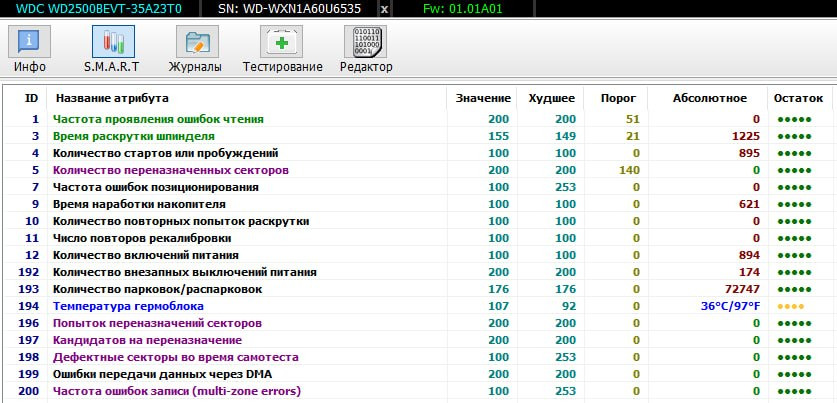This screenshot has width=837, height=403.
Task: Select Количество переназначенных секторов row
Action: (x=170, y=170)
